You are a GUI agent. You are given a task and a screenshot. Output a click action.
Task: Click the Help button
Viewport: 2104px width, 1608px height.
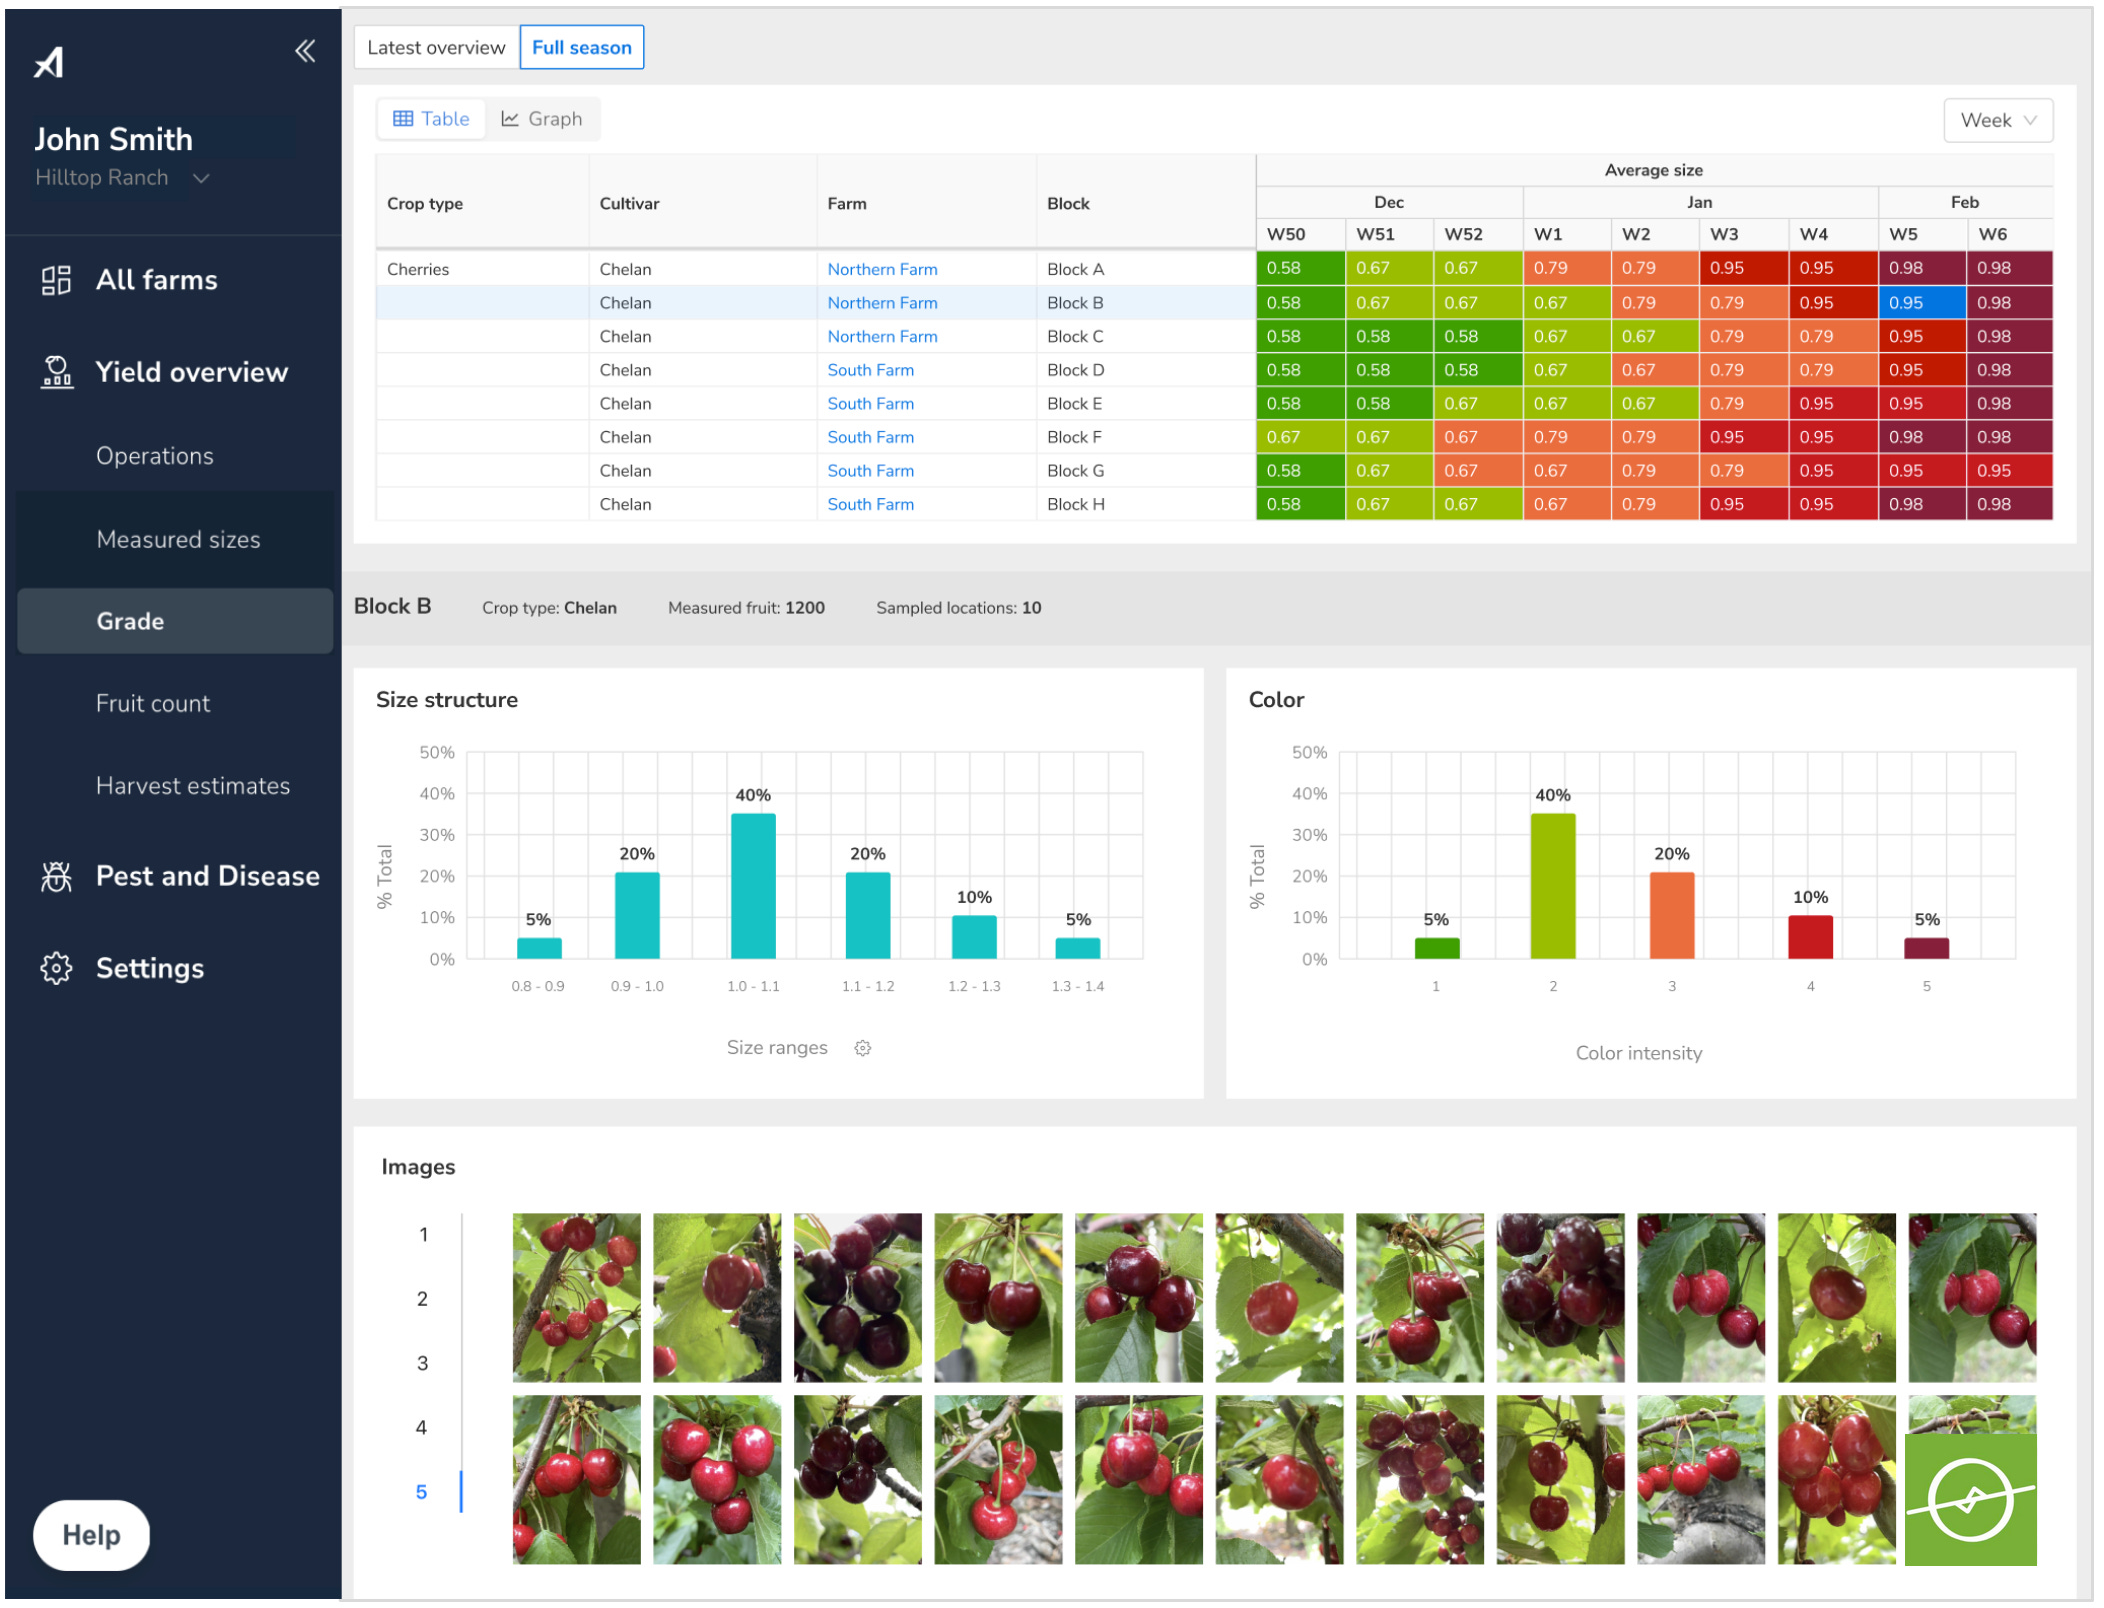[91, 1535]
